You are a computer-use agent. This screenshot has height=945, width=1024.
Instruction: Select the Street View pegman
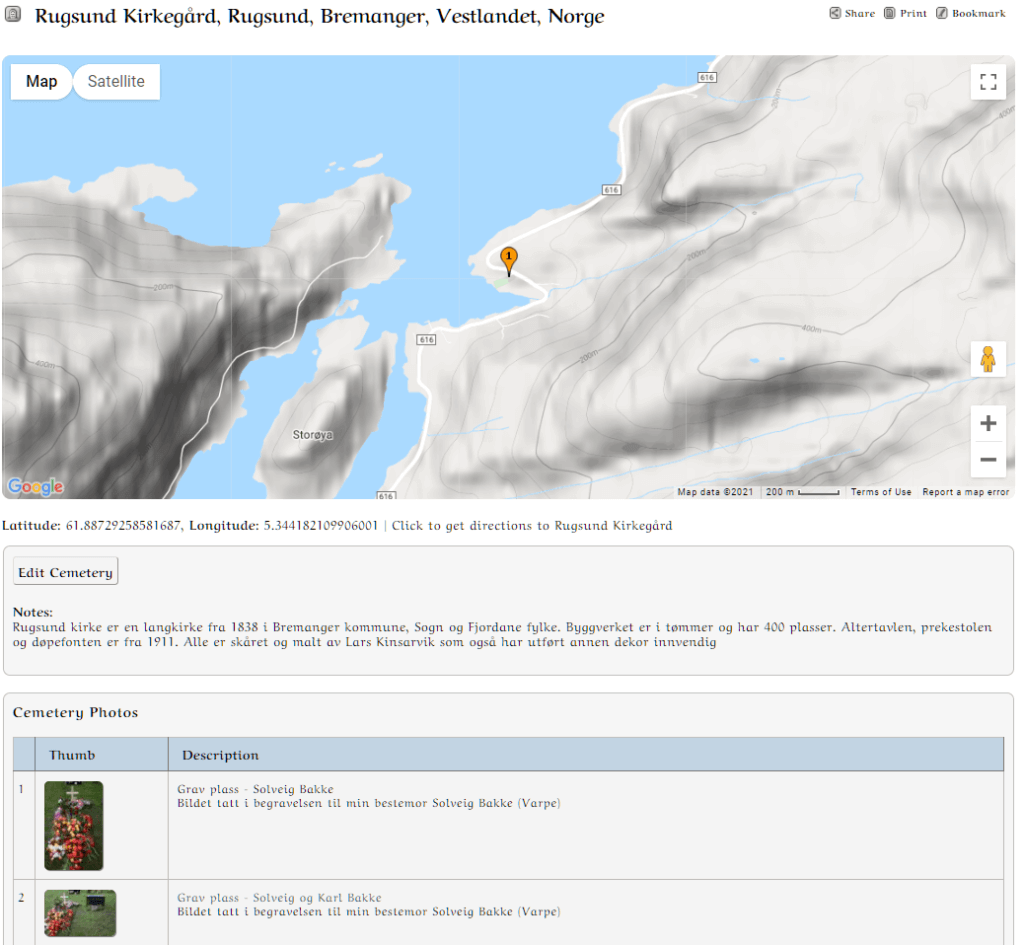pos(988,359)
